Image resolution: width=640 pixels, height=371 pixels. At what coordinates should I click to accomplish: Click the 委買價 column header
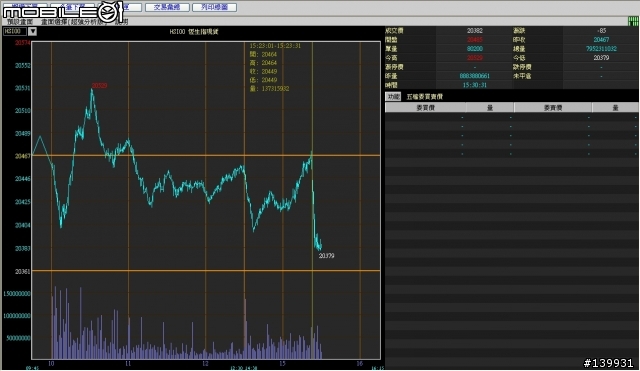[426, 108]
